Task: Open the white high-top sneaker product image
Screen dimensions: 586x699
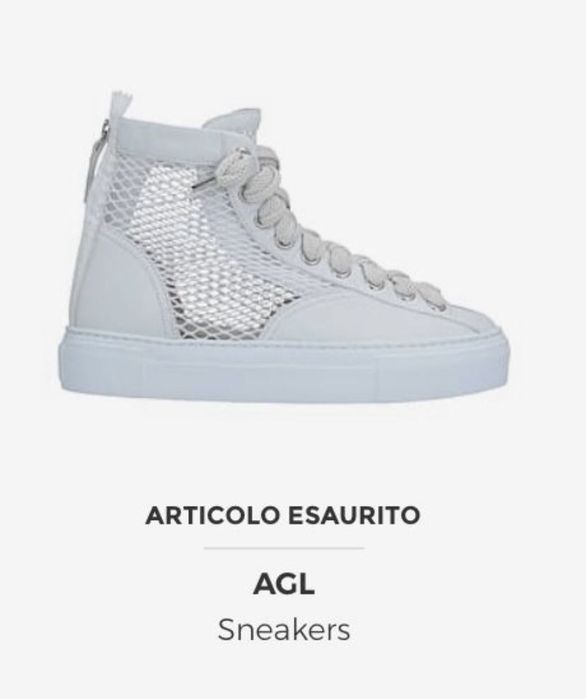Action: 284,247
